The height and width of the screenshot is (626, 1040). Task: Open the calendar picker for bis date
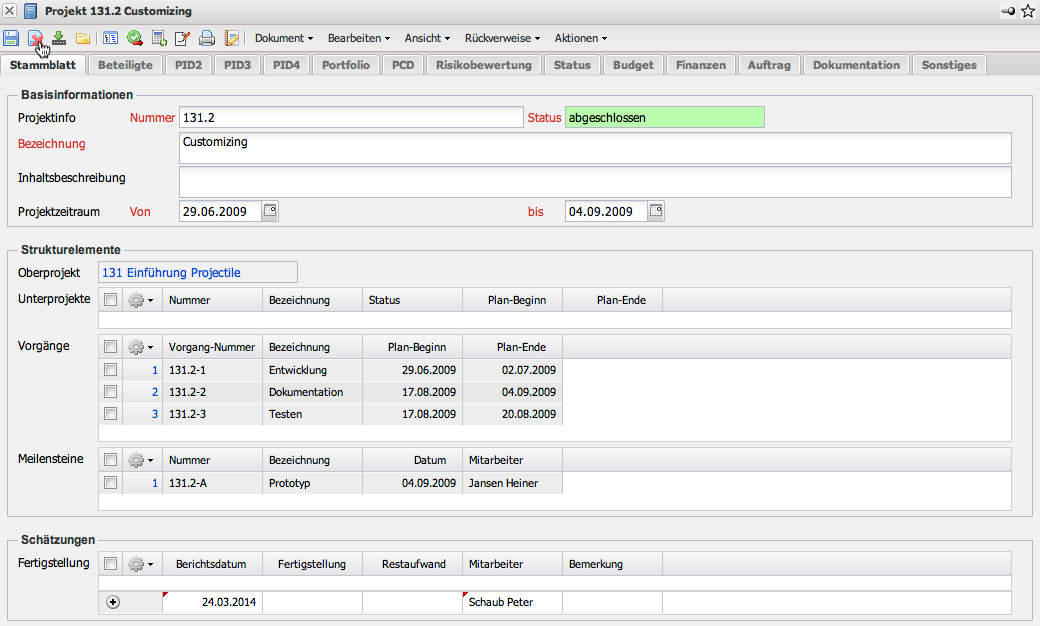656,211
